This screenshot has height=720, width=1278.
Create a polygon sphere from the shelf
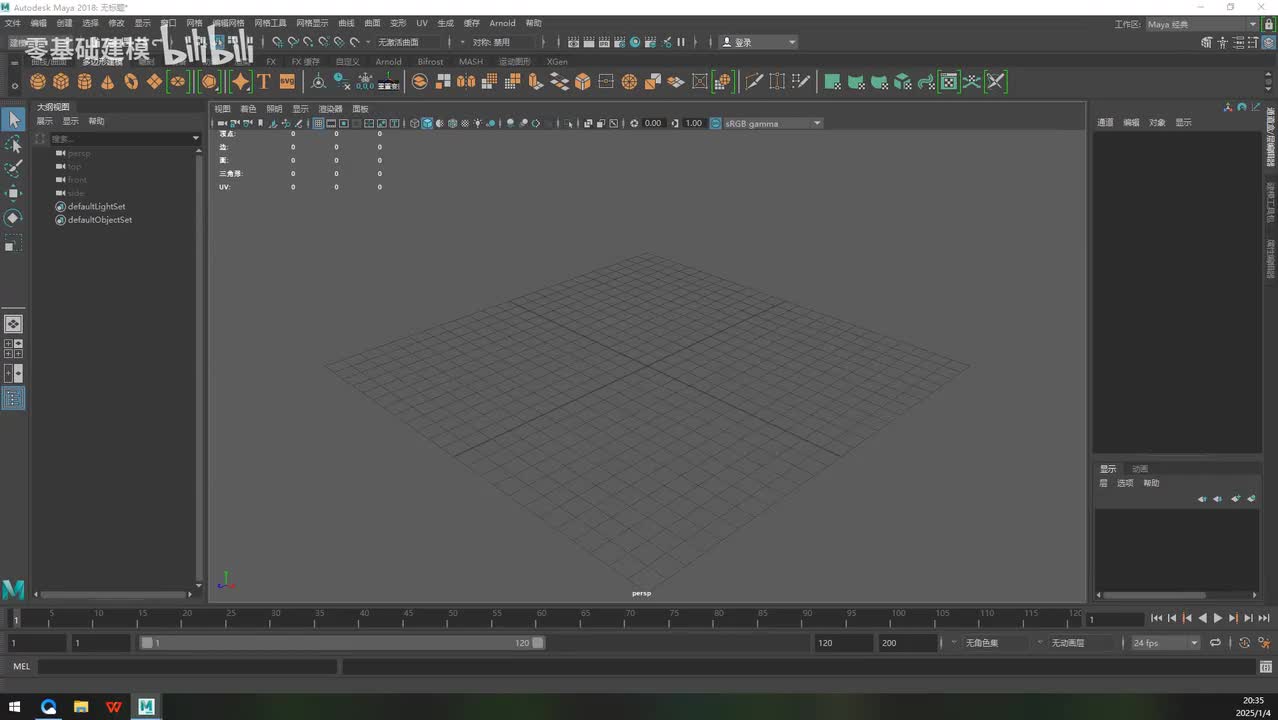38,82
